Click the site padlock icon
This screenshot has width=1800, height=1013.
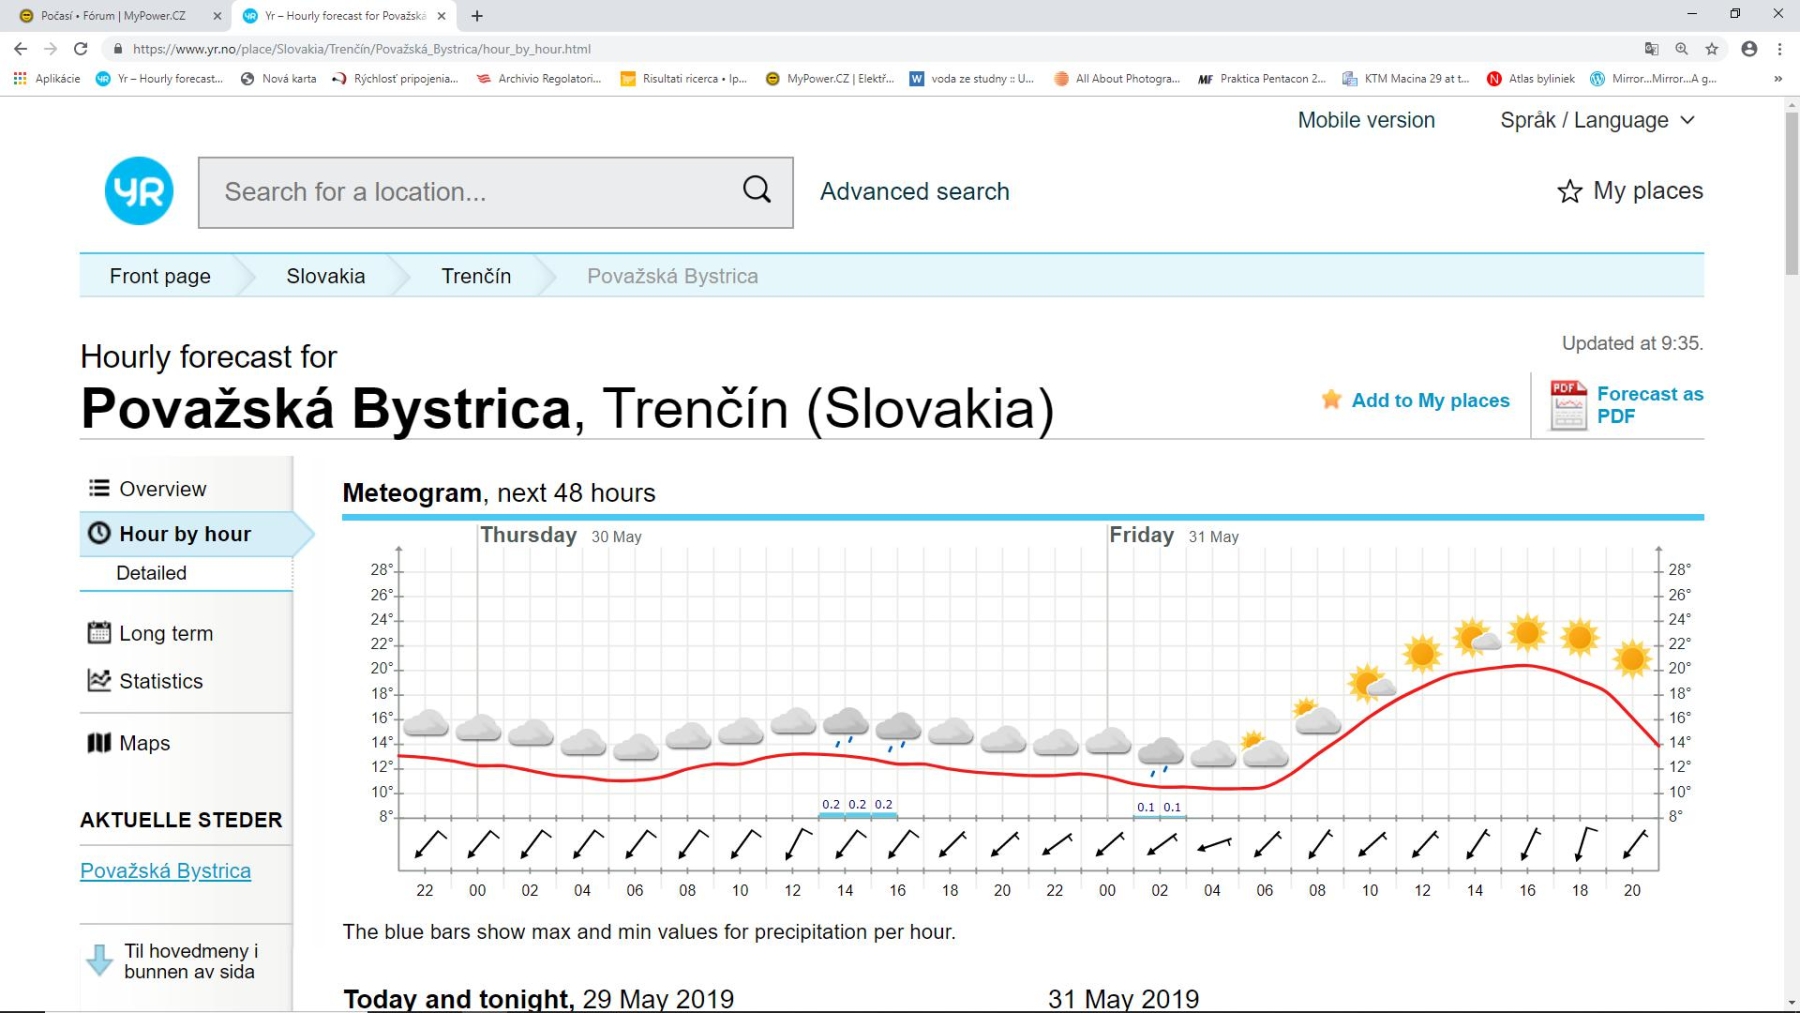pos(118,48)
